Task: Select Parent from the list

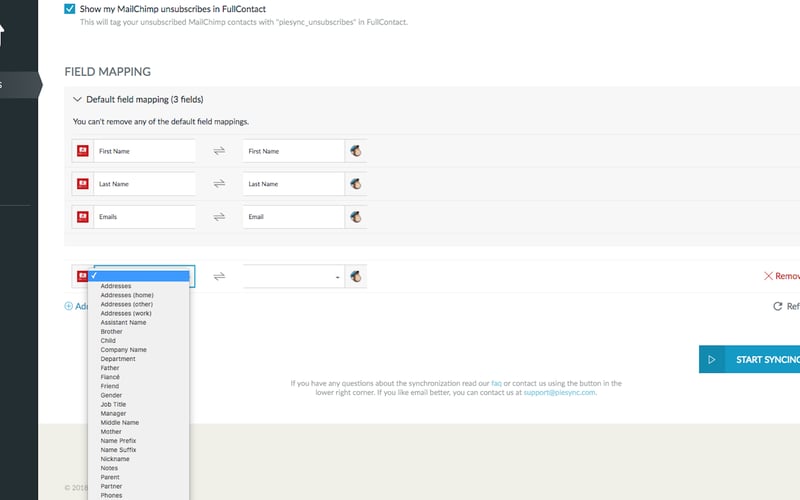Action: tap(110, 478)
